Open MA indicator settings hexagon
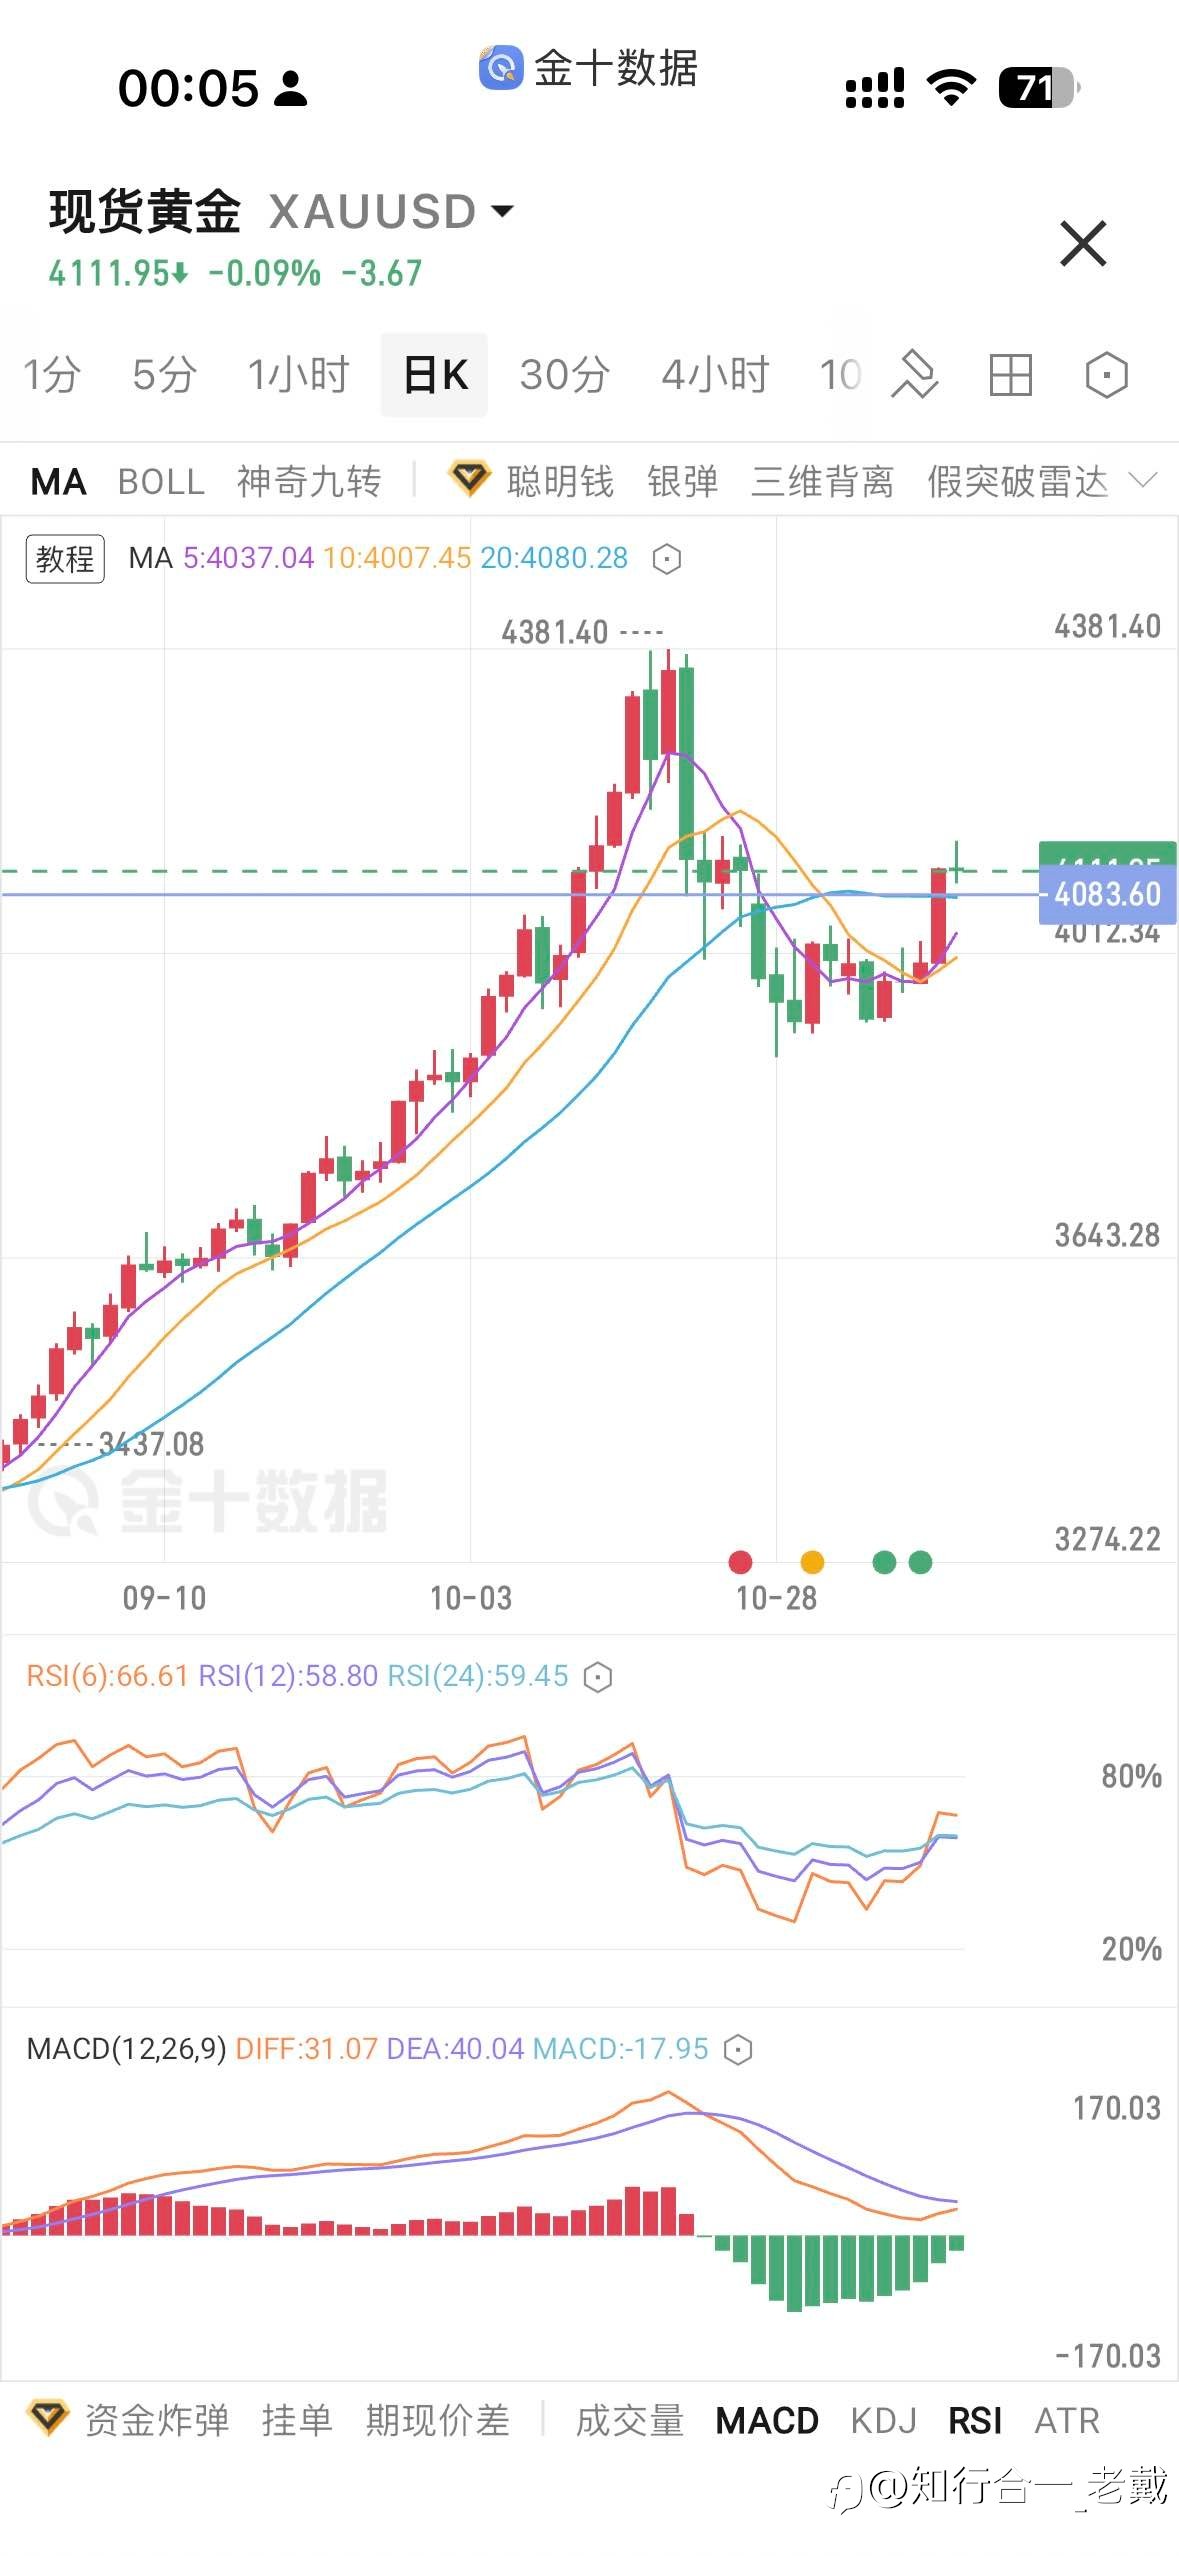1179x2556 pixels. 666,559
